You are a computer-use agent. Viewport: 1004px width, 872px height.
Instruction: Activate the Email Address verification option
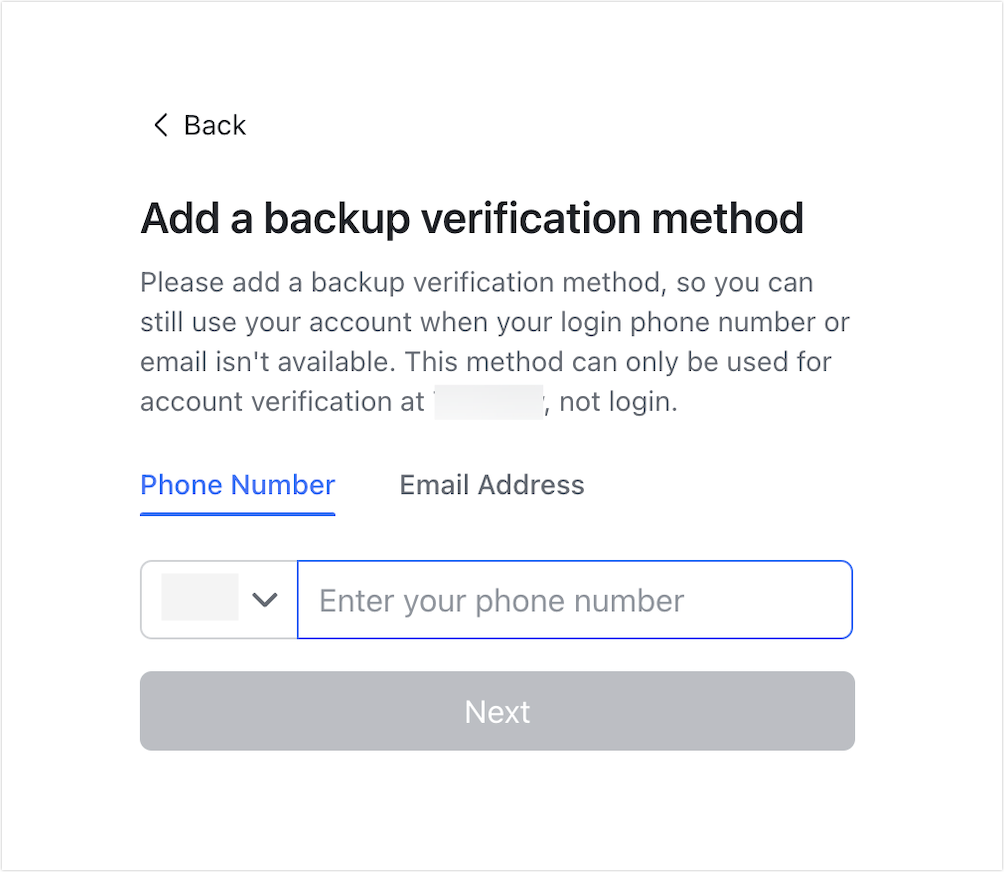[491, 485]
